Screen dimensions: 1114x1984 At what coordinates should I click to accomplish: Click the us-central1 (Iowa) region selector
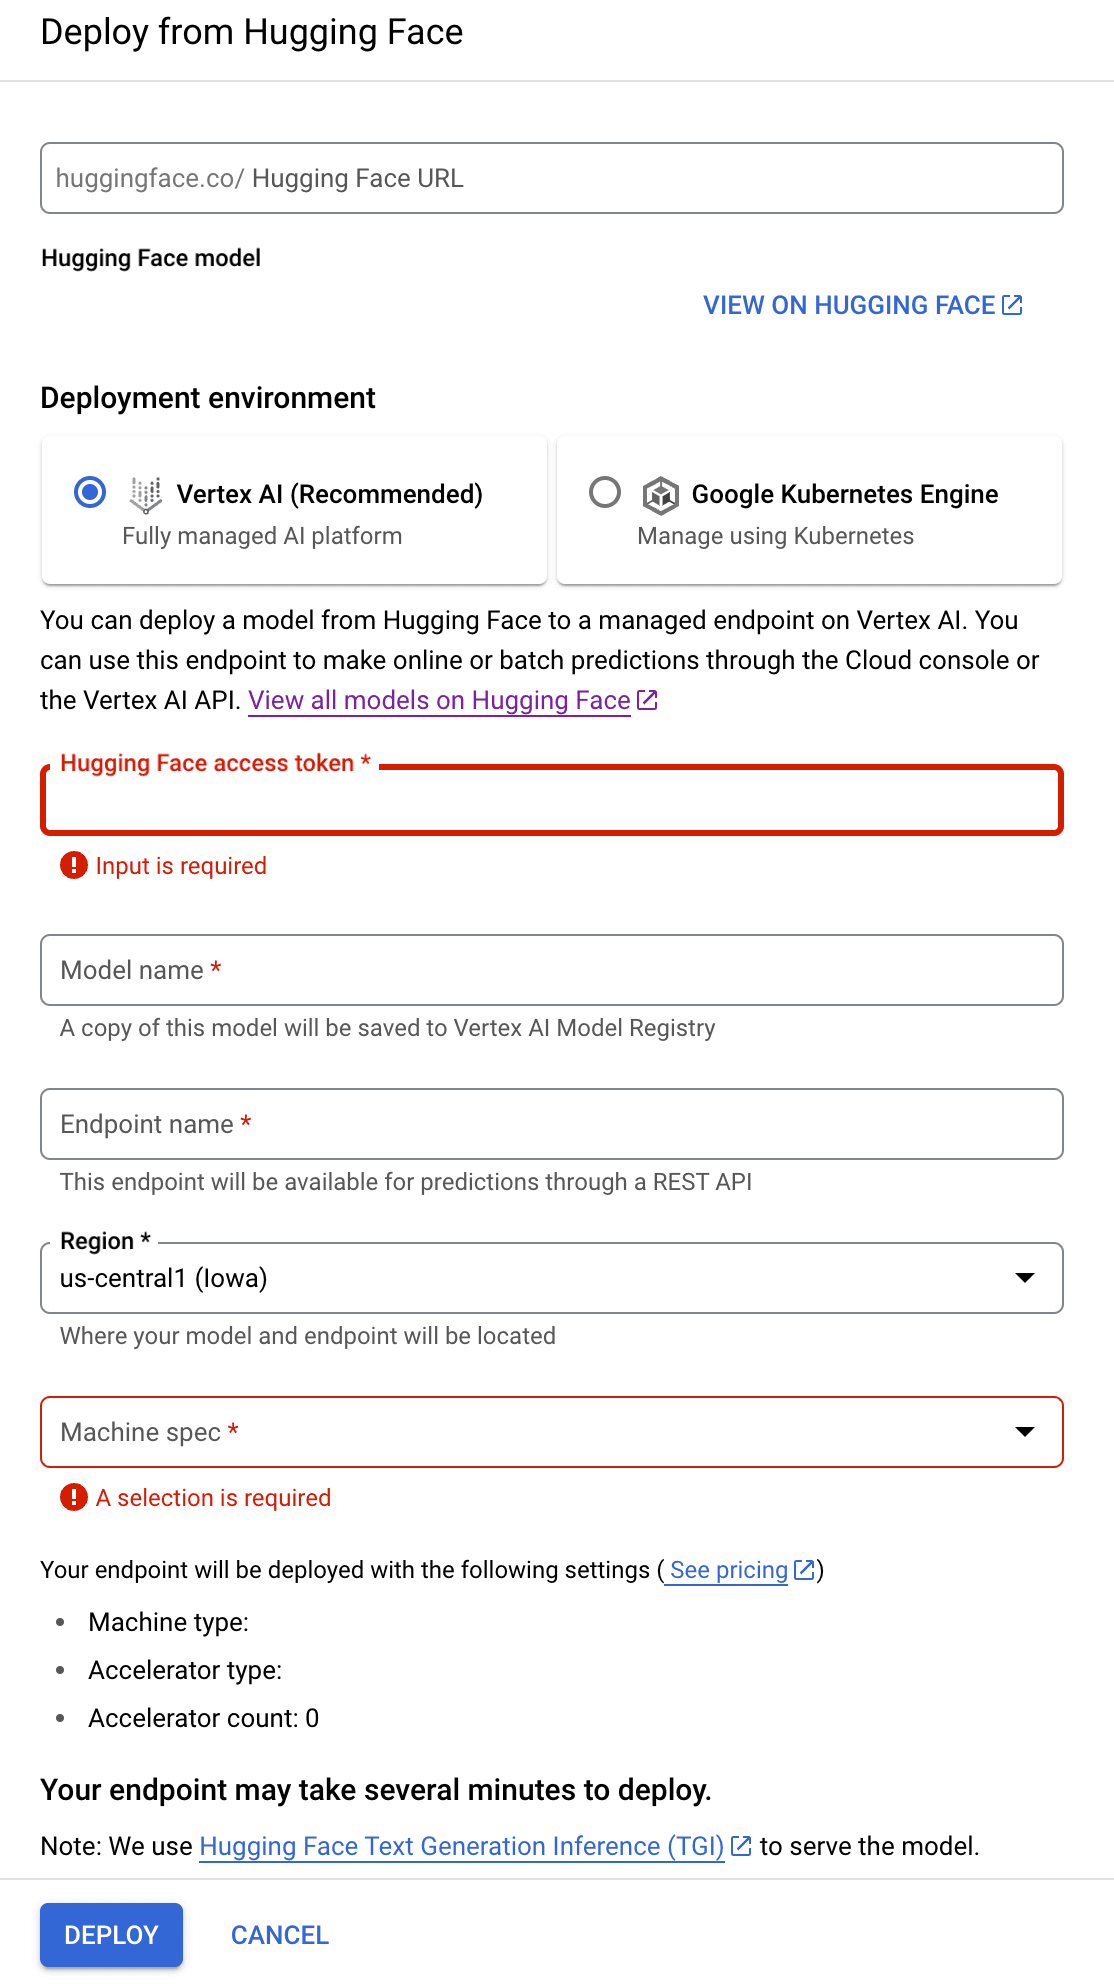[x=552, y=1278]
